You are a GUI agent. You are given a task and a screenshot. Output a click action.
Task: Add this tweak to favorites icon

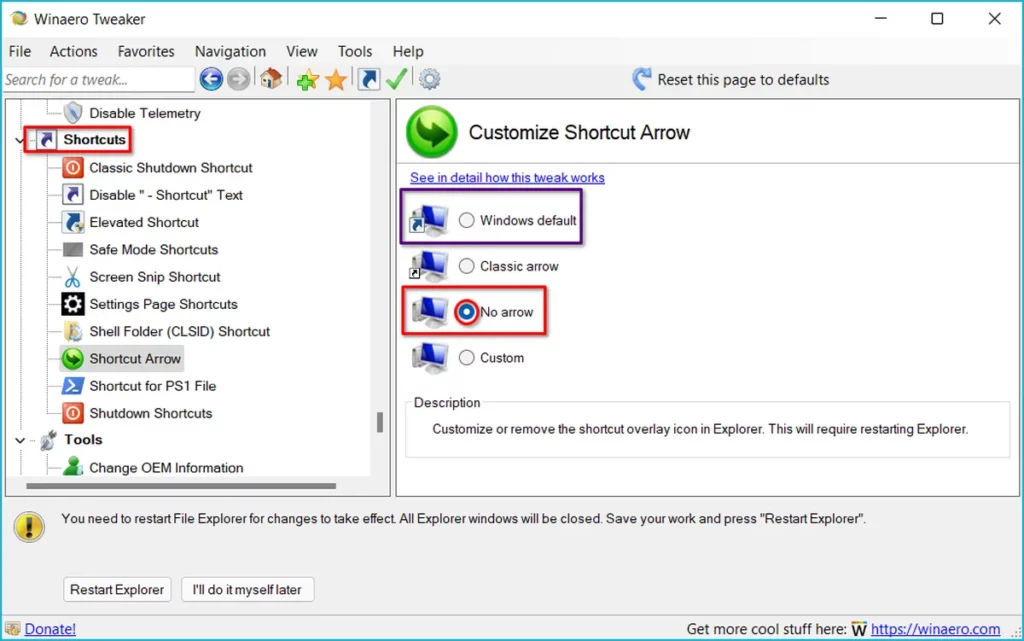(307, 80)
